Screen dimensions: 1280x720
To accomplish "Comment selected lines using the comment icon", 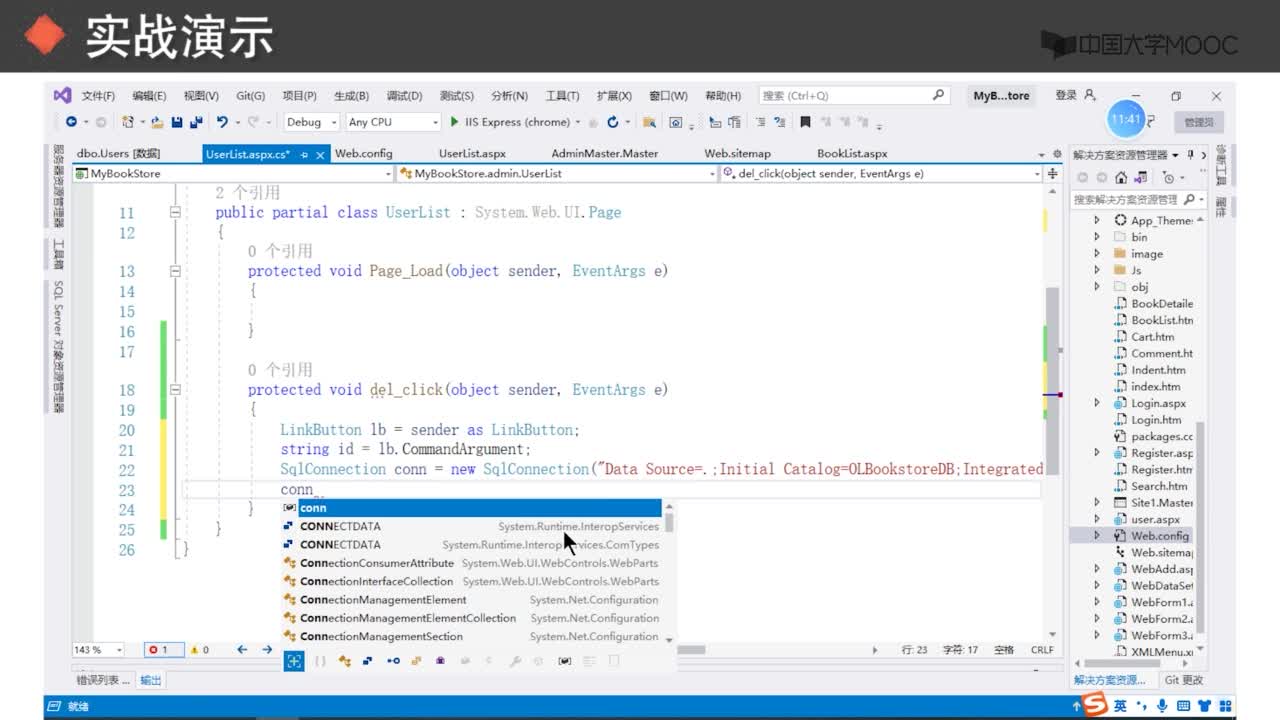I will [761, 122].
